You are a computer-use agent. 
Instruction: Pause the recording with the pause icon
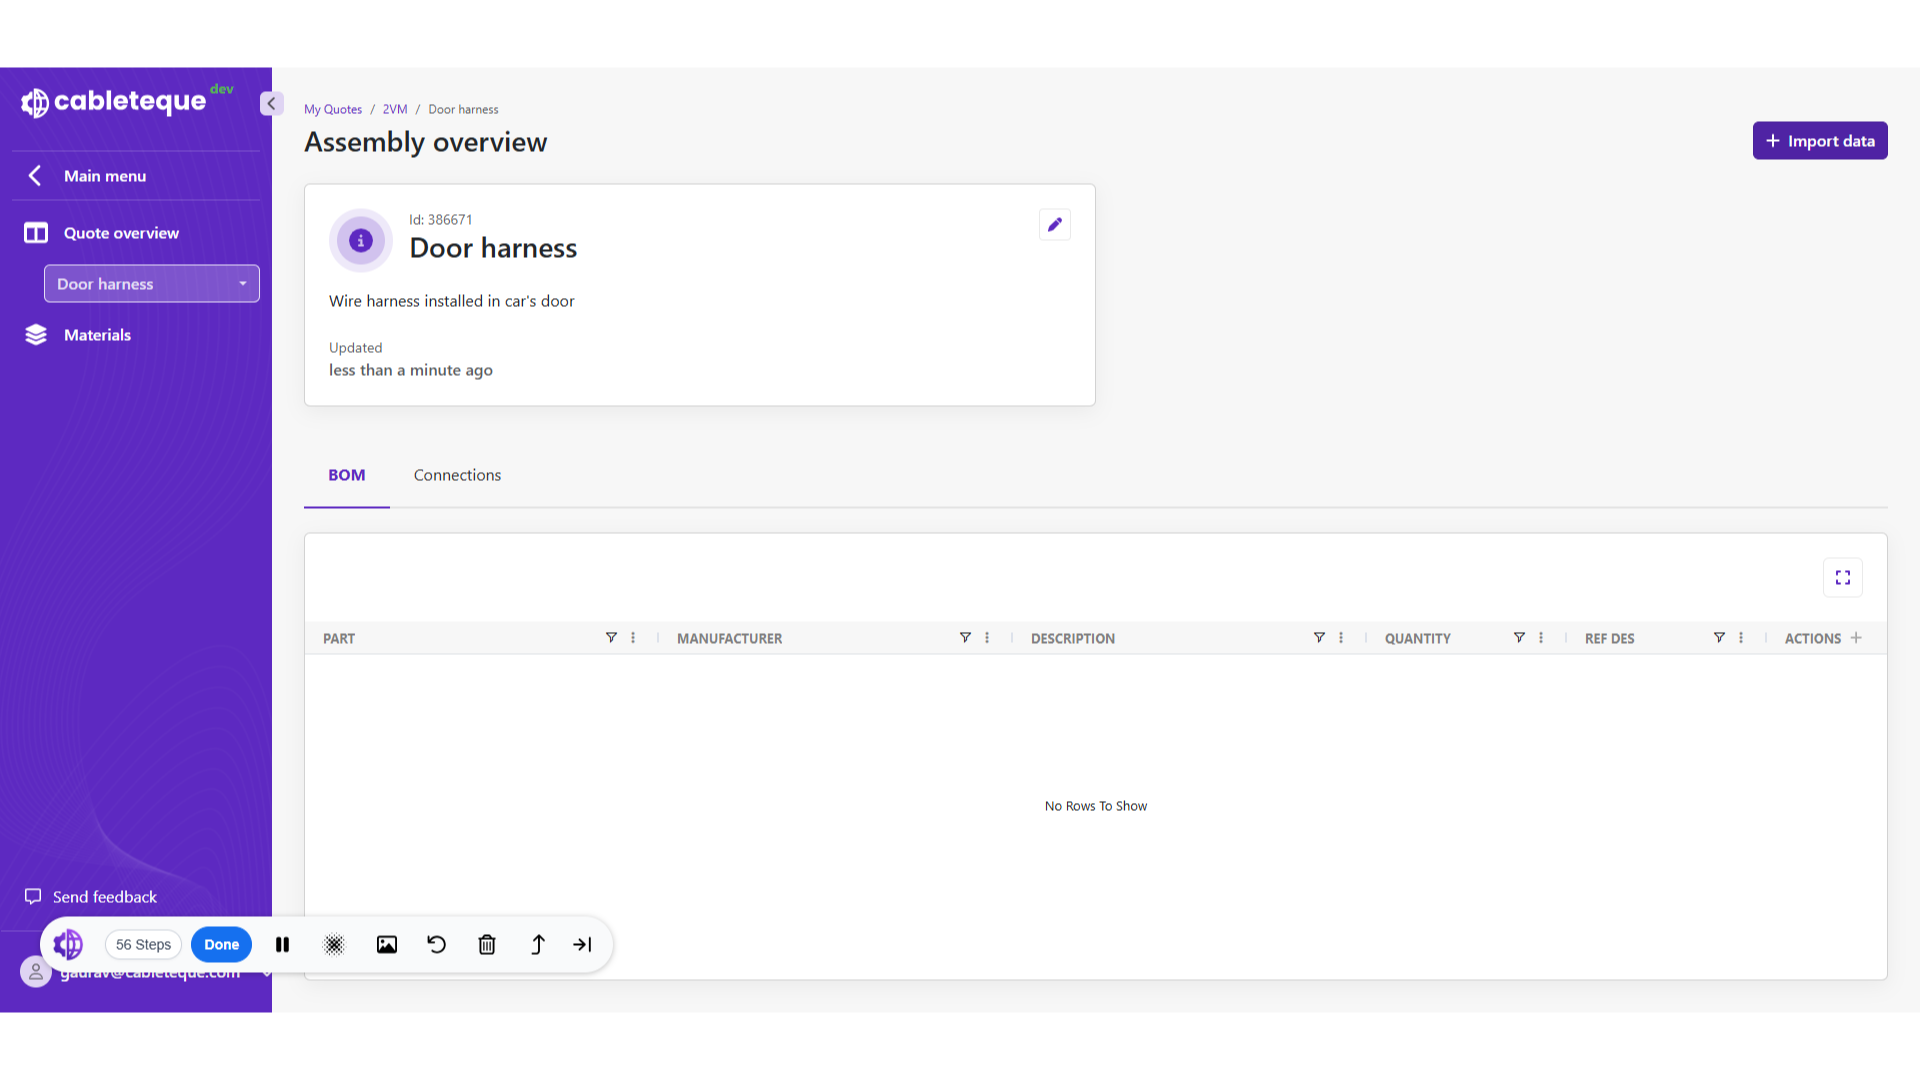coord(282,944)
